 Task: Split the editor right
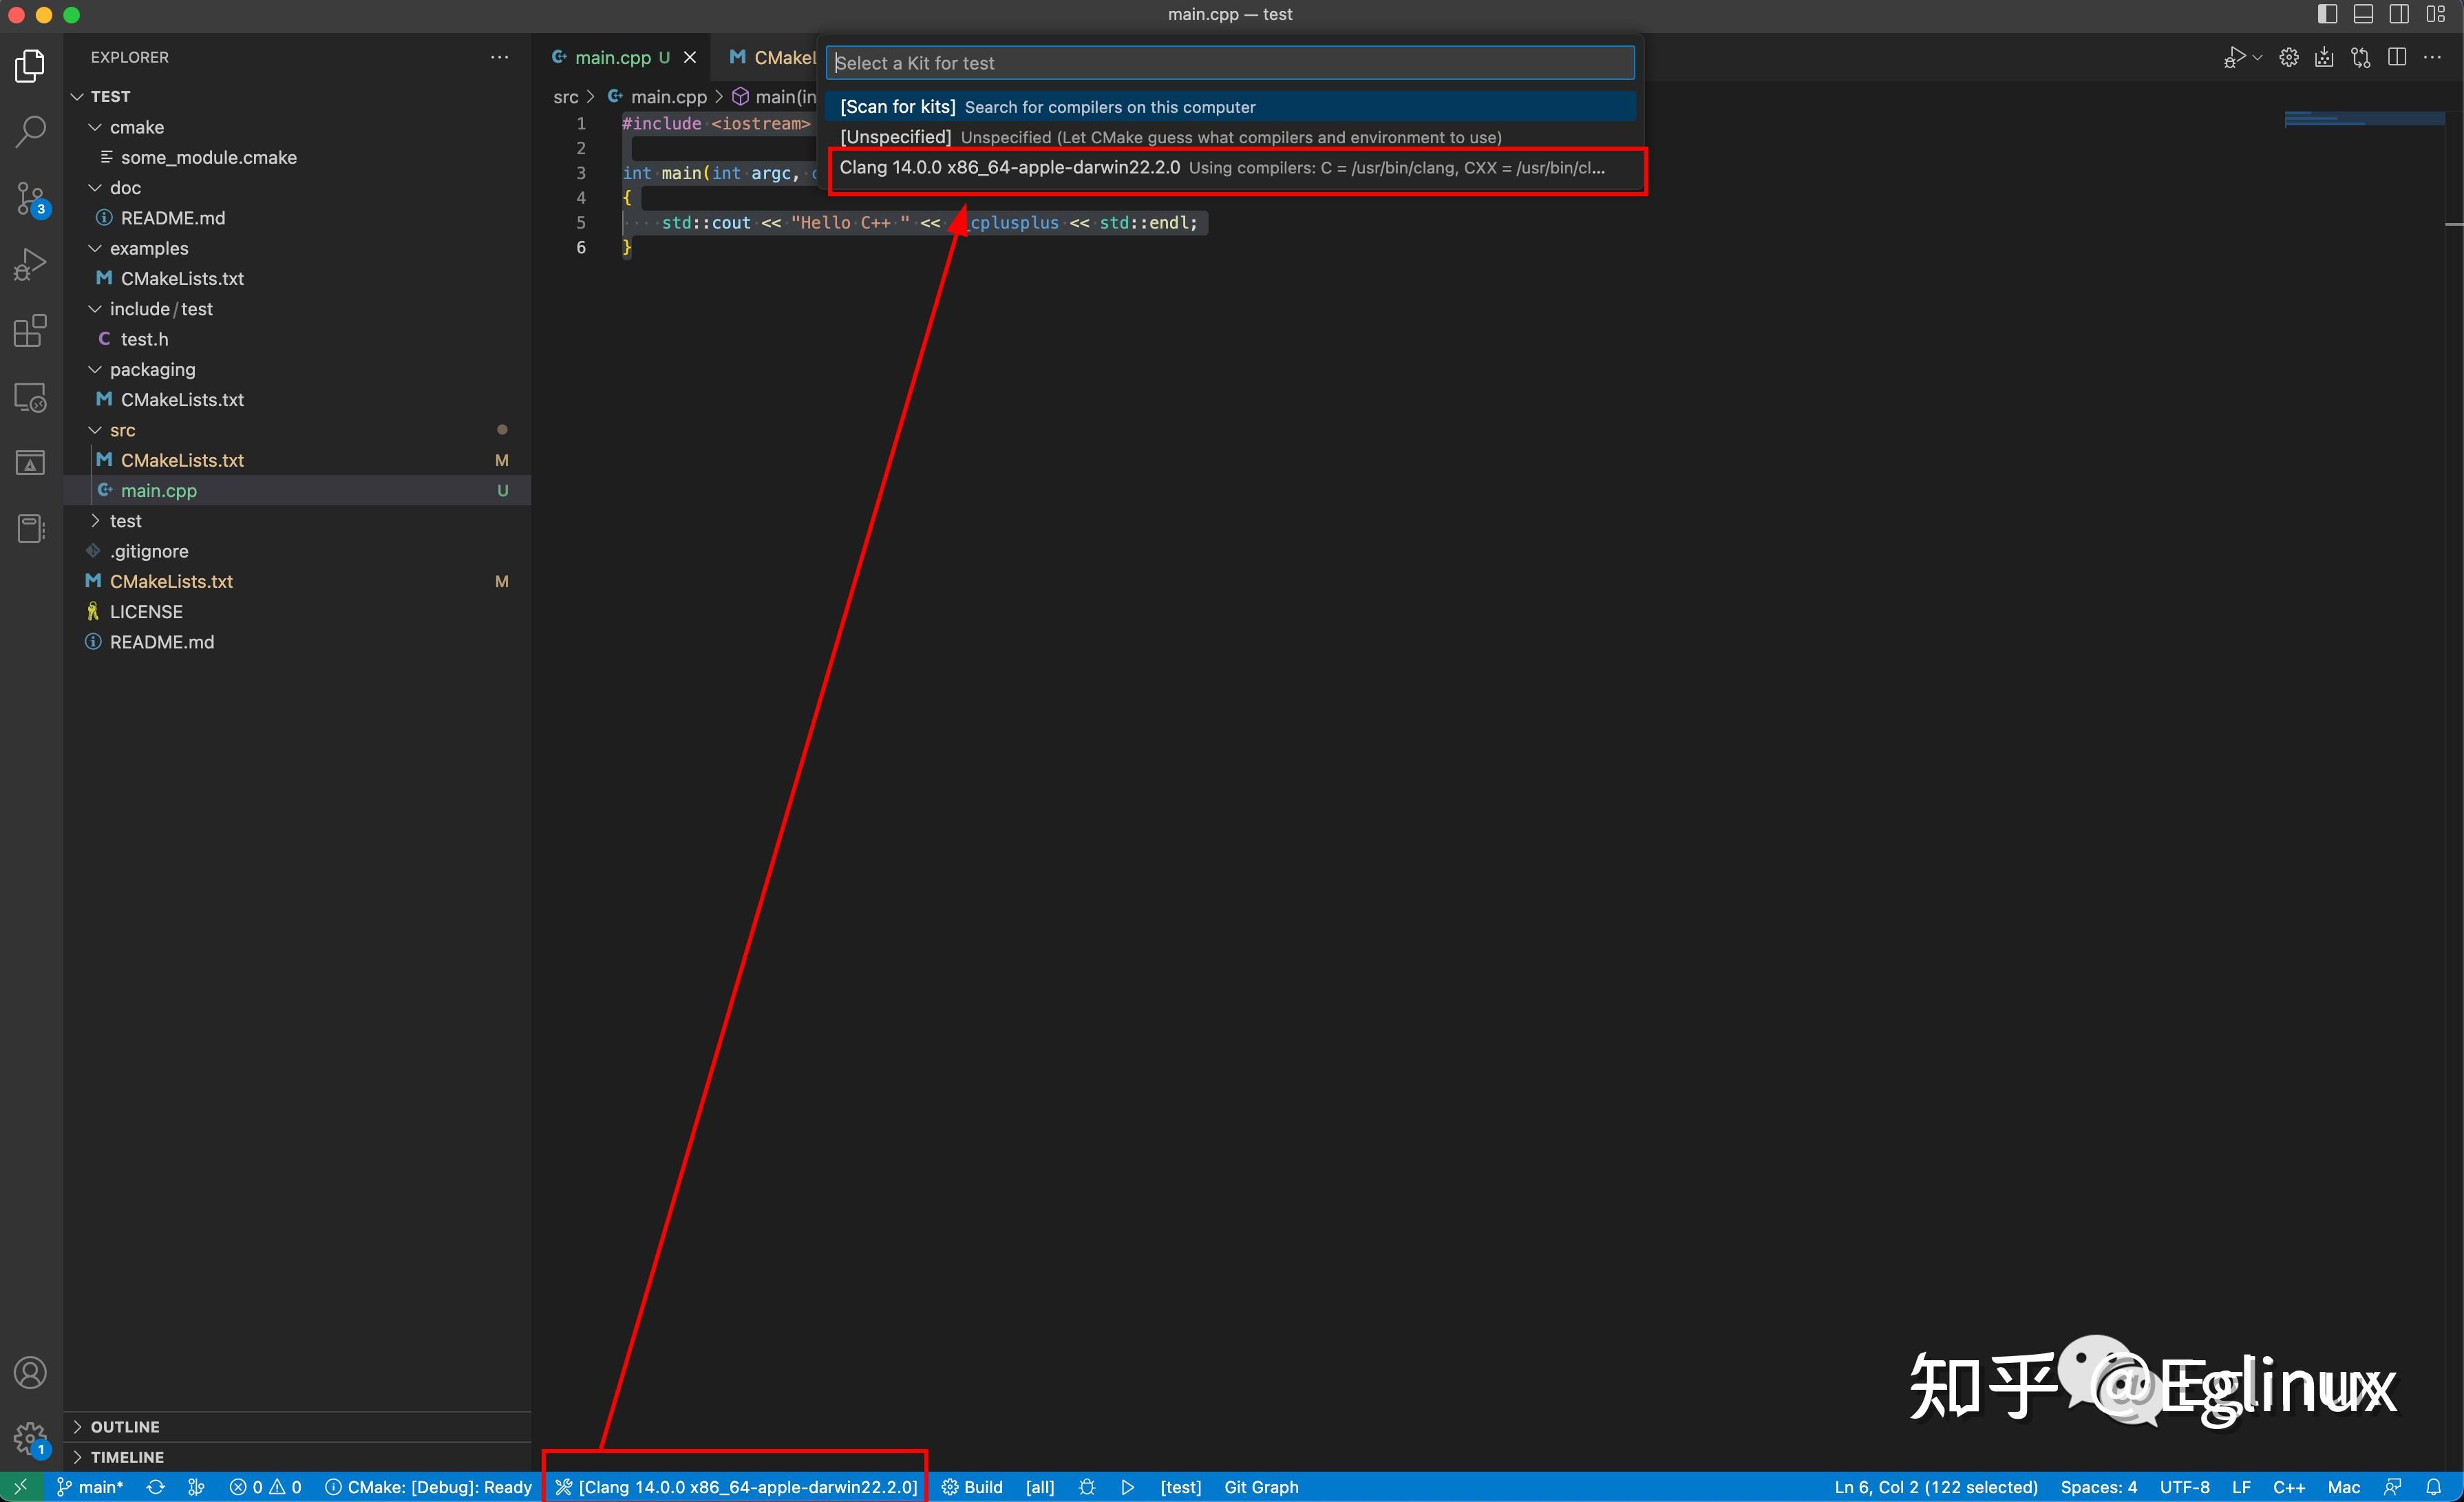[2397, 58]
